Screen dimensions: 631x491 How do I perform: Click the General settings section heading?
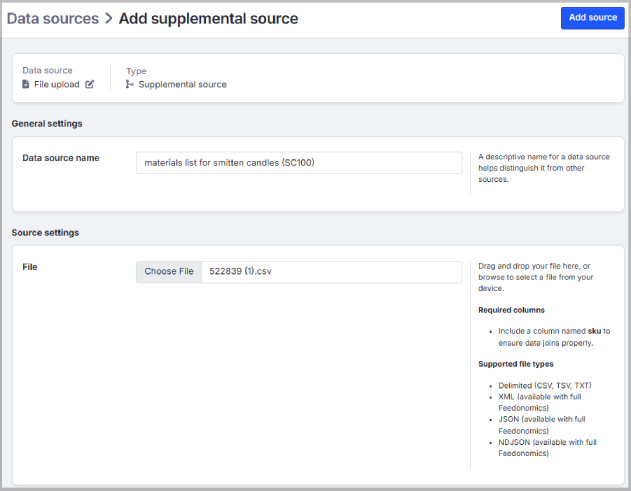47,123
